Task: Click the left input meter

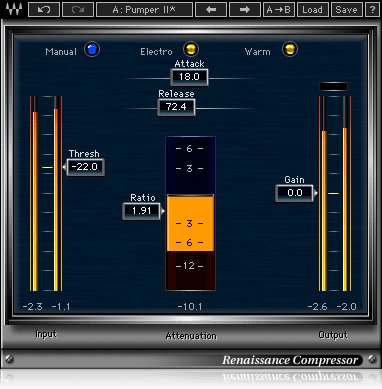Action: (35, 194)
